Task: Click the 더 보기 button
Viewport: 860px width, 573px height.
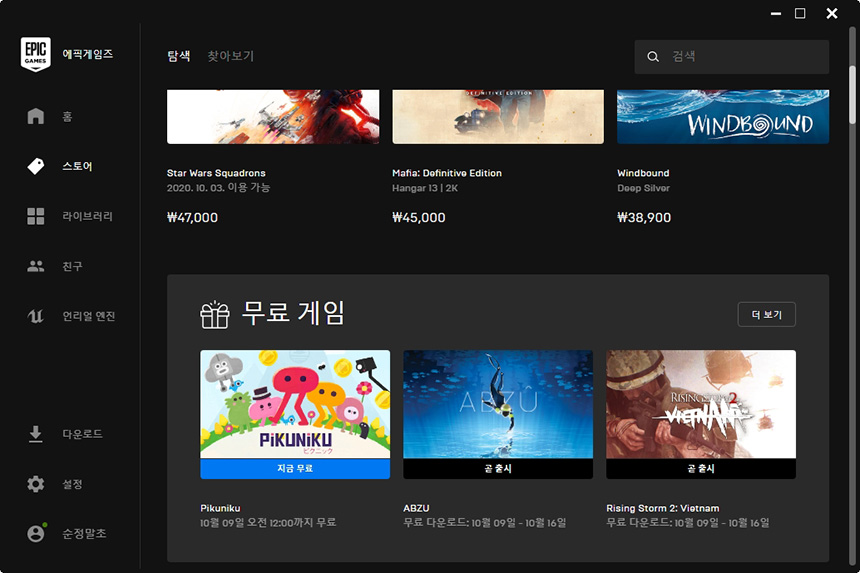Action: point(767,314)
